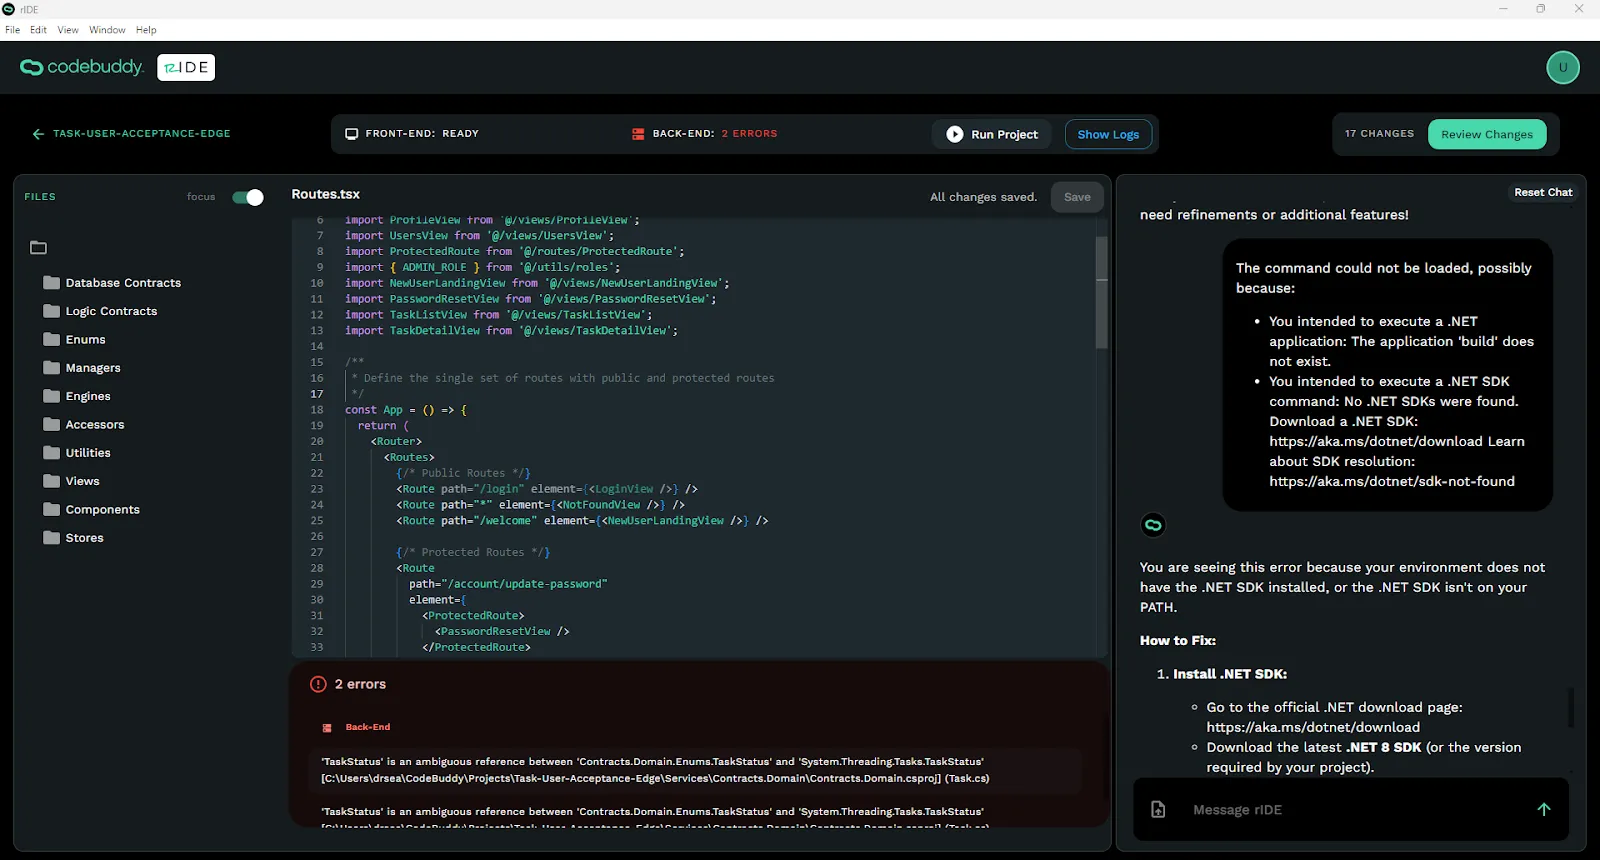Click the Stores folder label
This screenshot has width=1600, height=860.
click(x=84, y=538)
